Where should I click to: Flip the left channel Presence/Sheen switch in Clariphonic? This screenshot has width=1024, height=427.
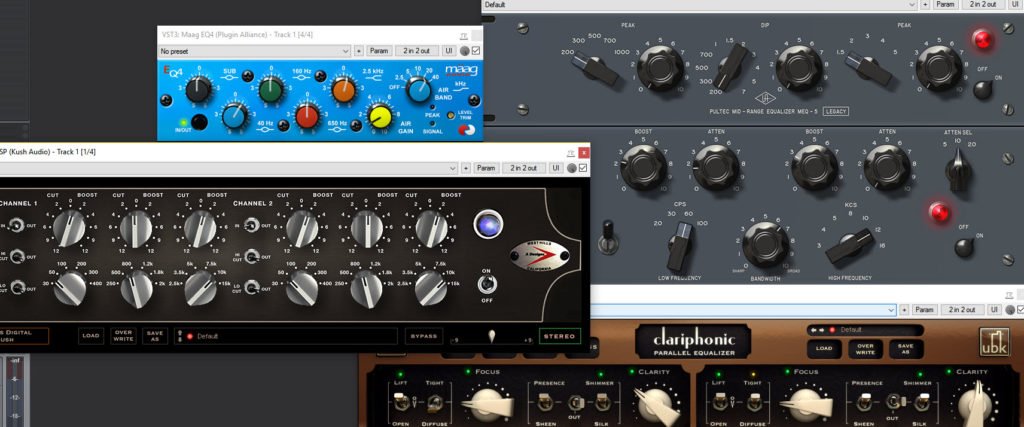click(x=544, y=403)
